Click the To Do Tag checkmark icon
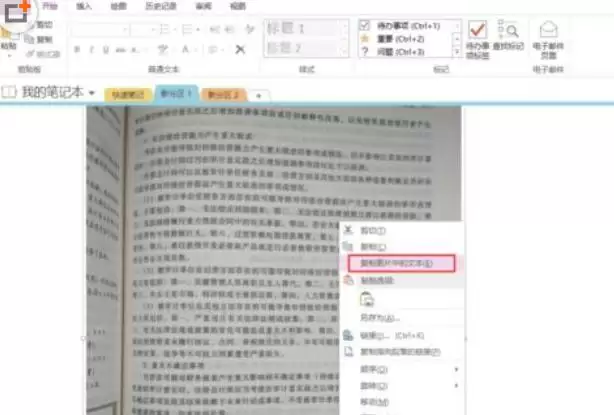Image resolution: width=614 pixels, height=415 pixels. pyautogui.click(x=478, y=30)
